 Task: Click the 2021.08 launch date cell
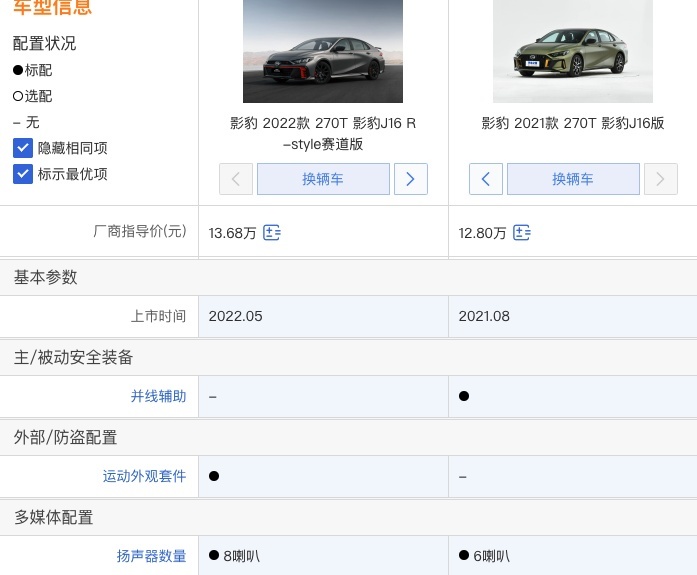point(573,316)
